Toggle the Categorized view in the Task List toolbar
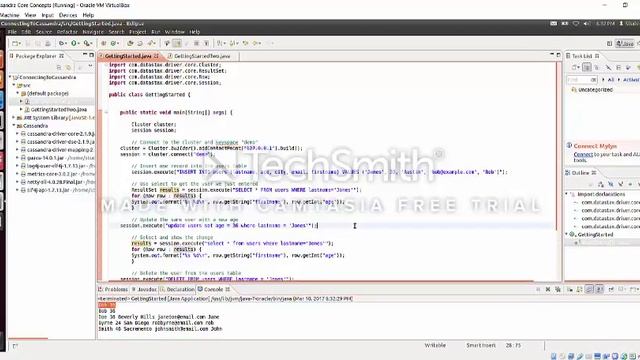 tap(587, 67)
